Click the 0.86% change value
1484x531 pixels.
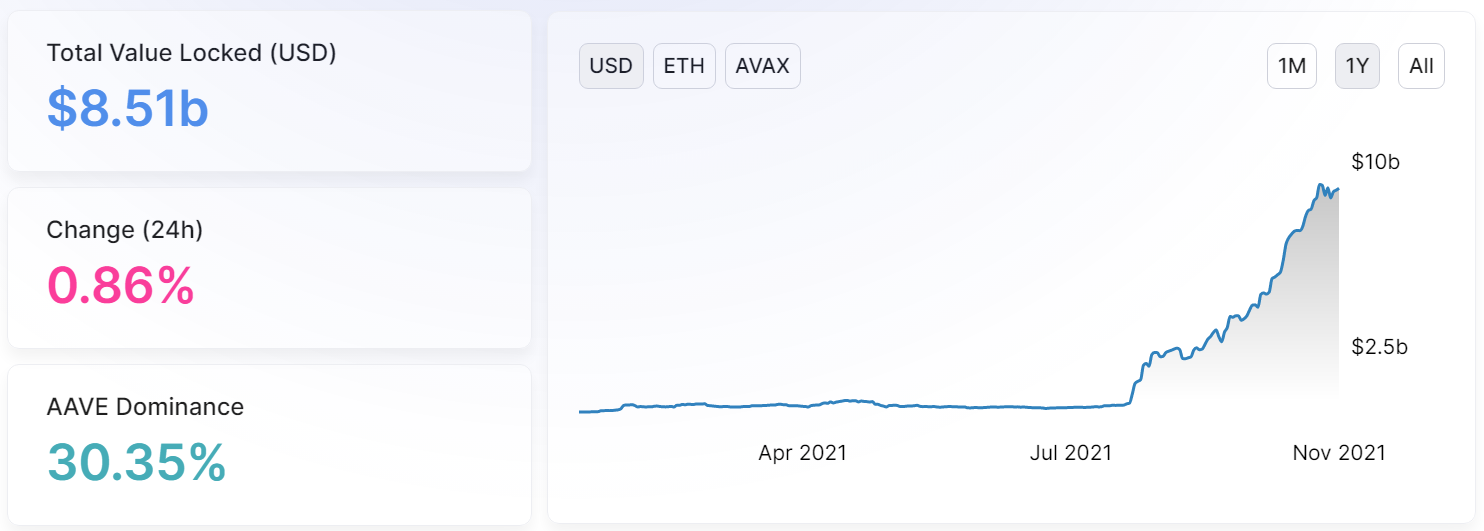tap(120, 285)
